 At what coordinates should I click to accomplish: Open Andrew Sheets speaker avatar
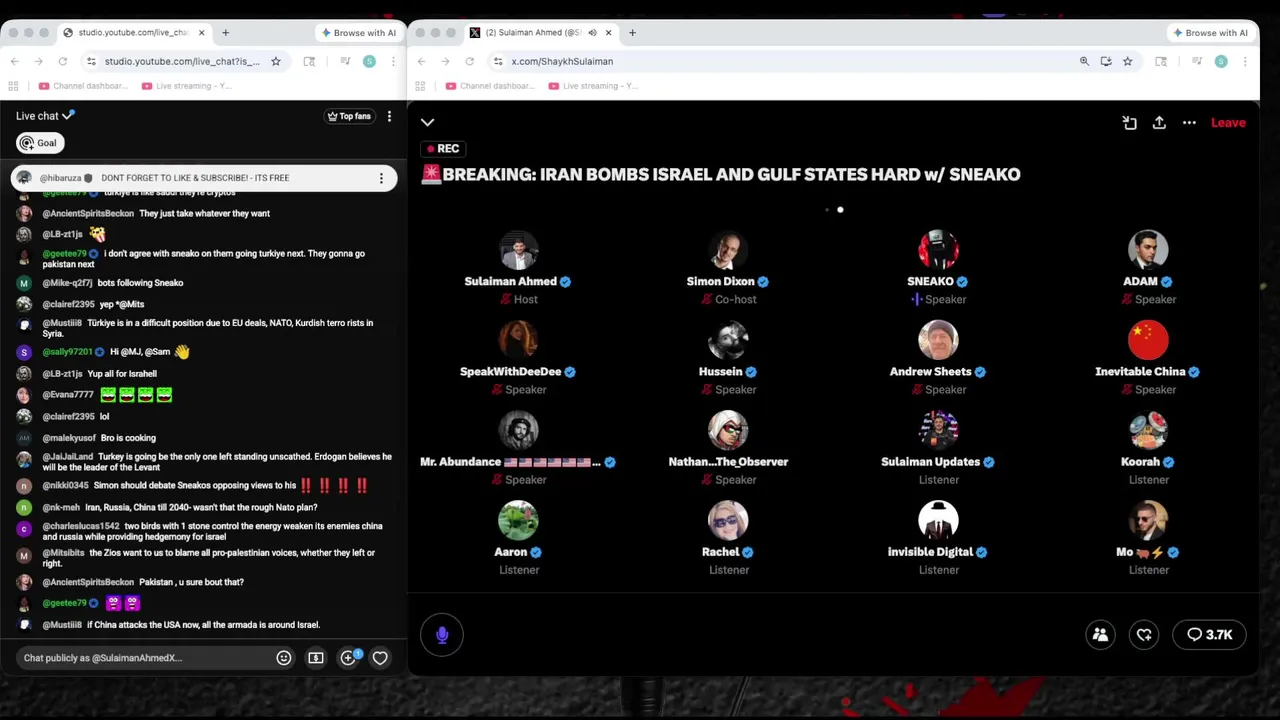point(938,340)
